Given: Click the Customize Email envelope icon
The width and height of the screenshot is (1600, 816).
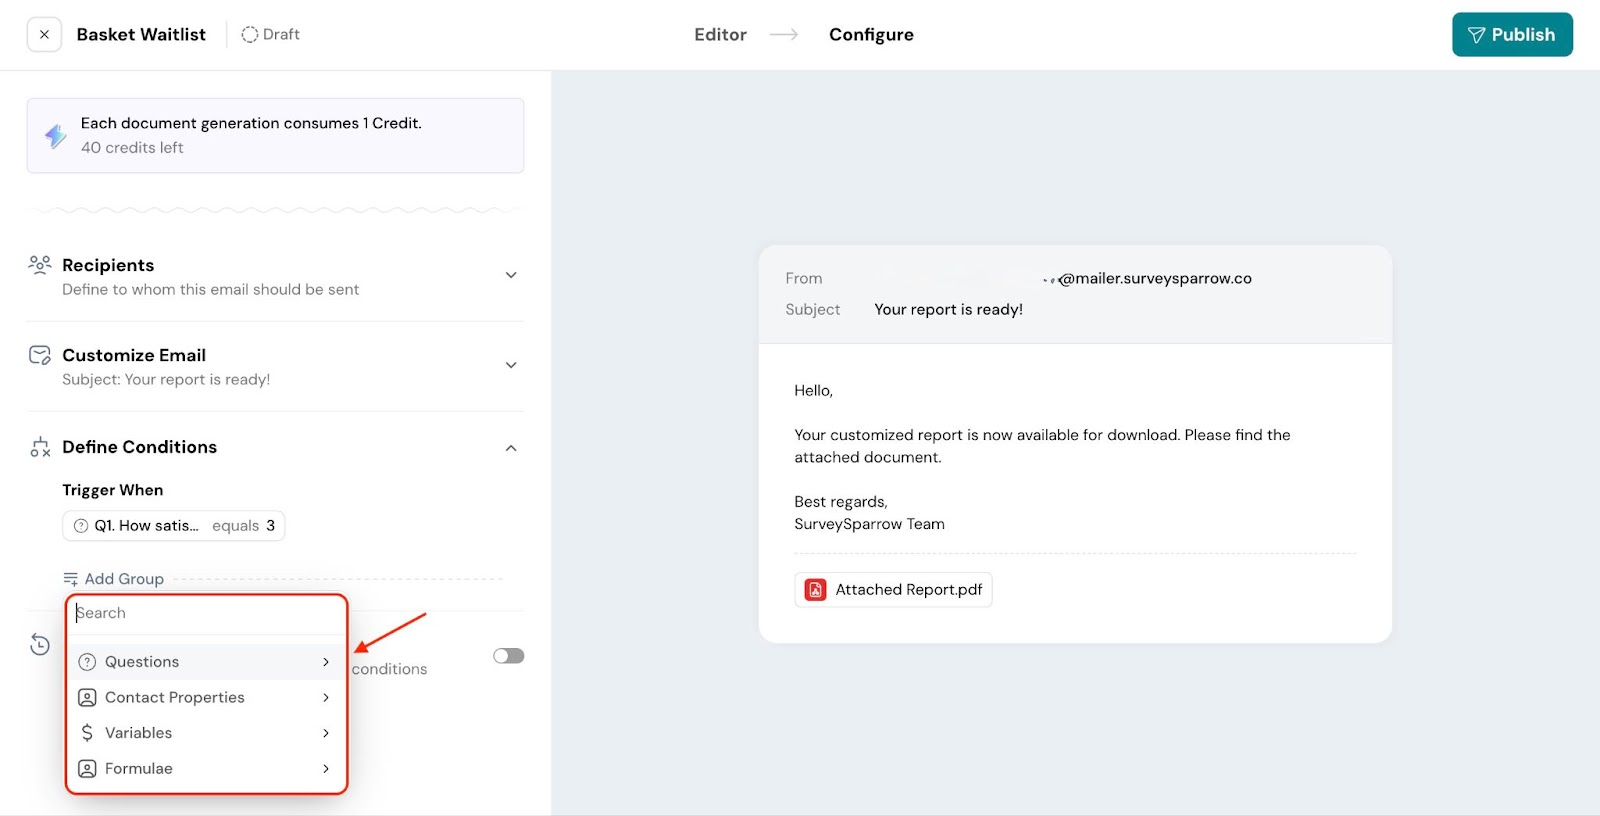Looking at the screenshot, I should coord(40,355).
